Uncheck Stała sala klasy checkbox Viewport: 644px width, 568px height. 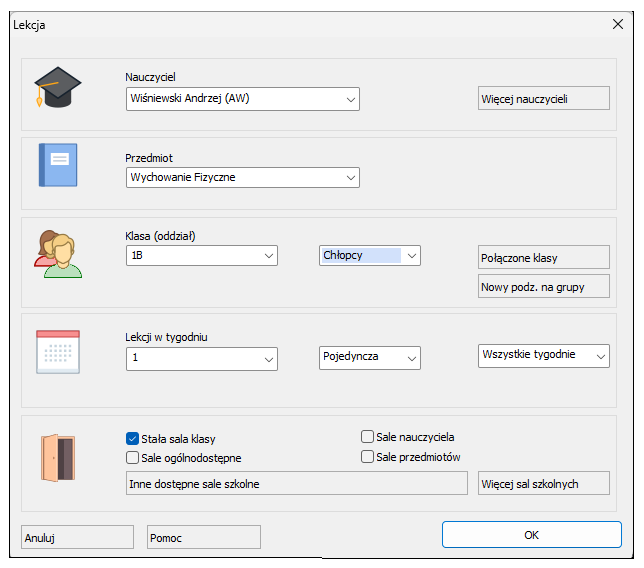pos(132,439)
